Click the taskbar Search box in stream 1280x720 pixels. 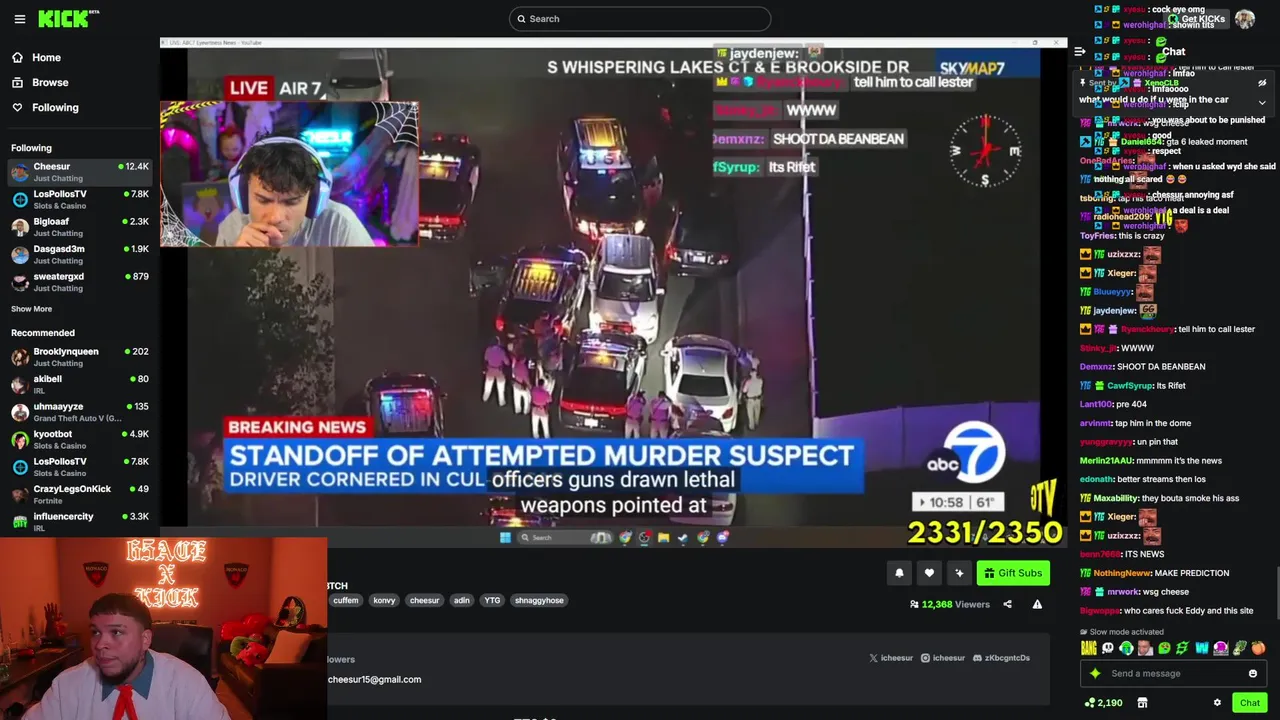click(565, 537)
